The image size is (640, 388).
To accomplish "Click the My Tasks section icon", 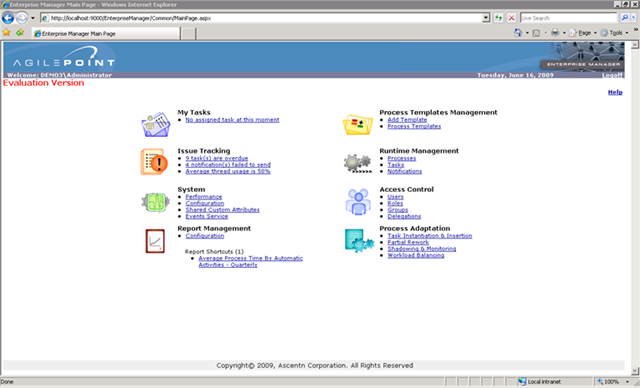I will click(x=156, y=124).
